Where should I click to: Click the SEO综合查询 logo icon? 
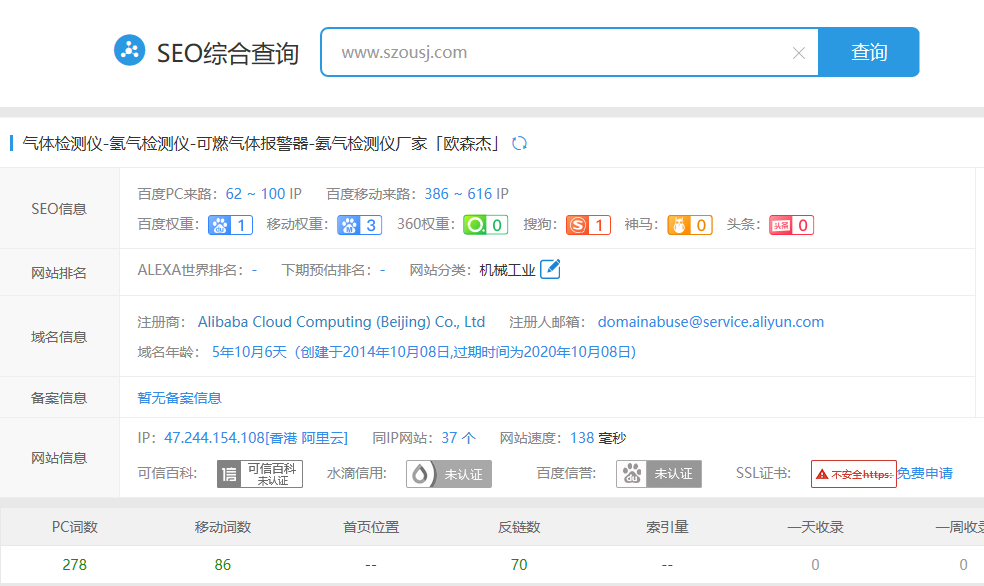(x=129, y=50)
